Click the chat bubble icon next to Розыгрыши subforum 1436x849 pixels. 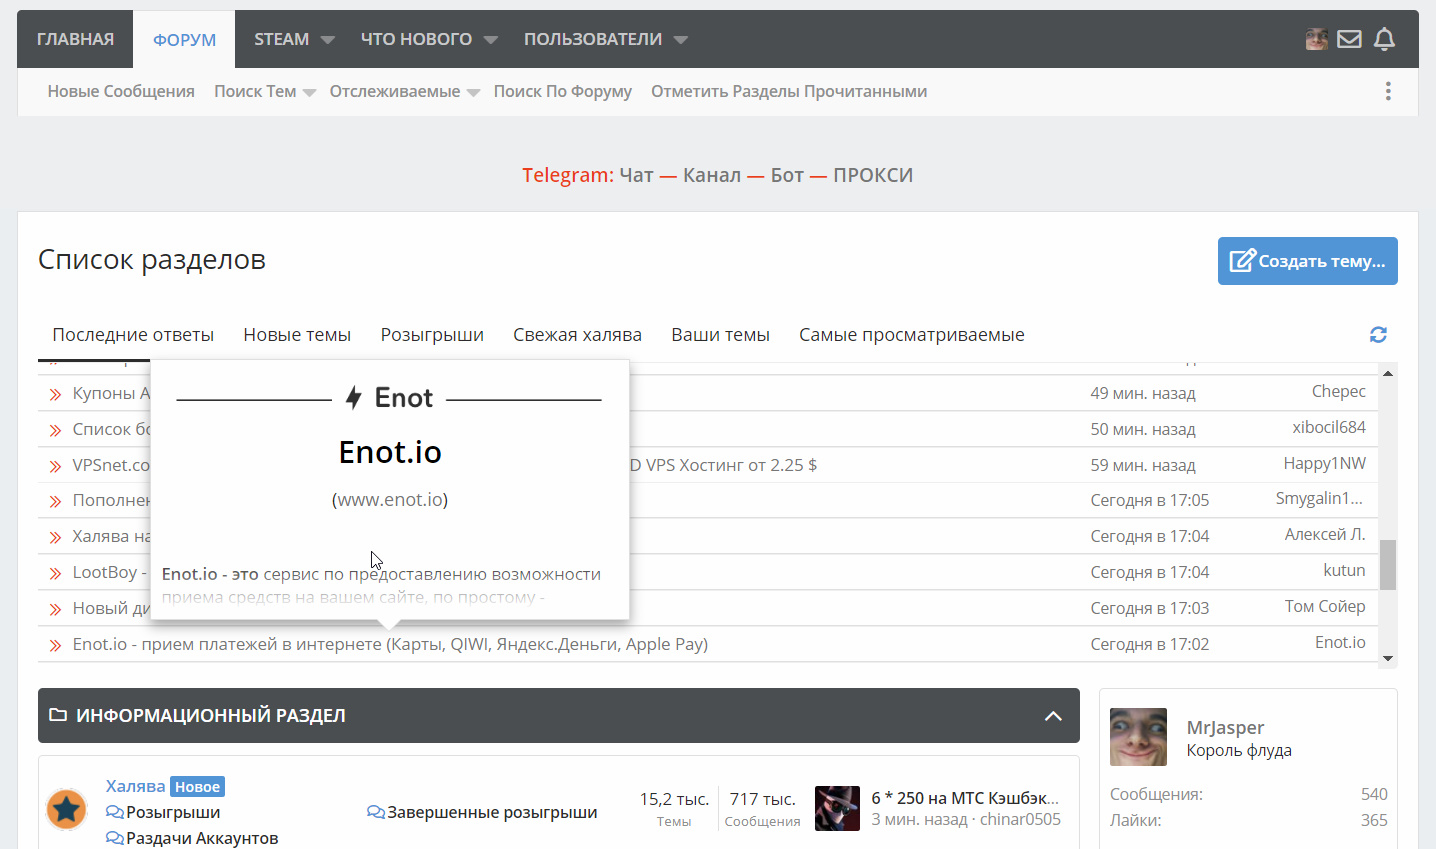[115, 812]
